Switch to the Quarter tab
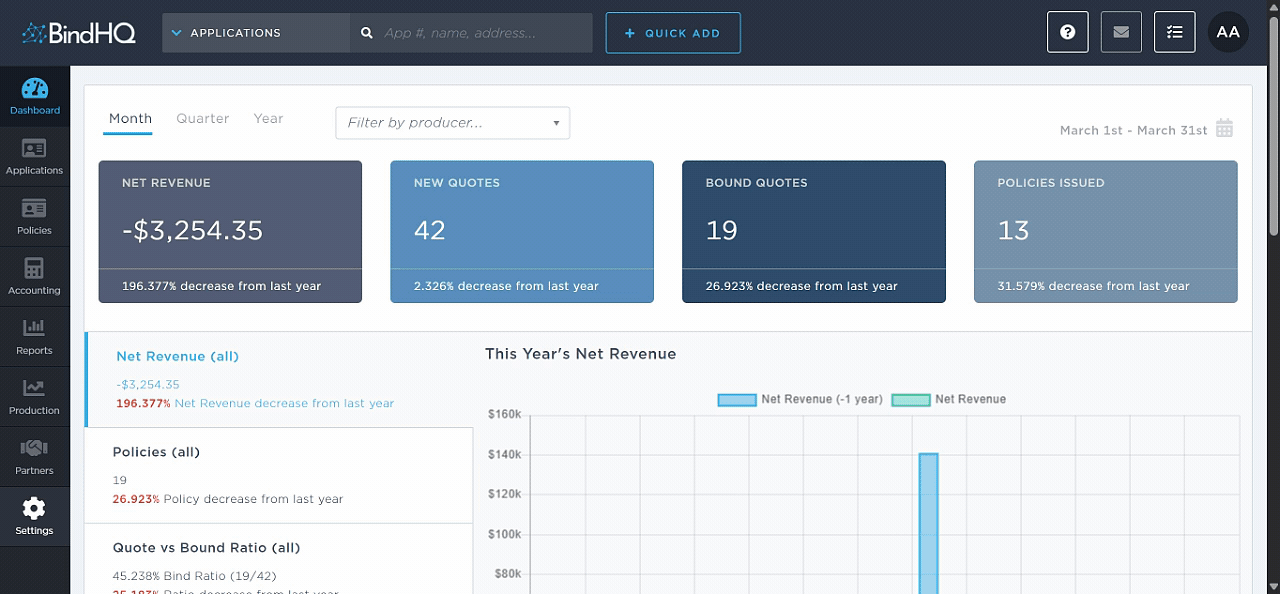The image size is (1280, 594). (203, 118)
